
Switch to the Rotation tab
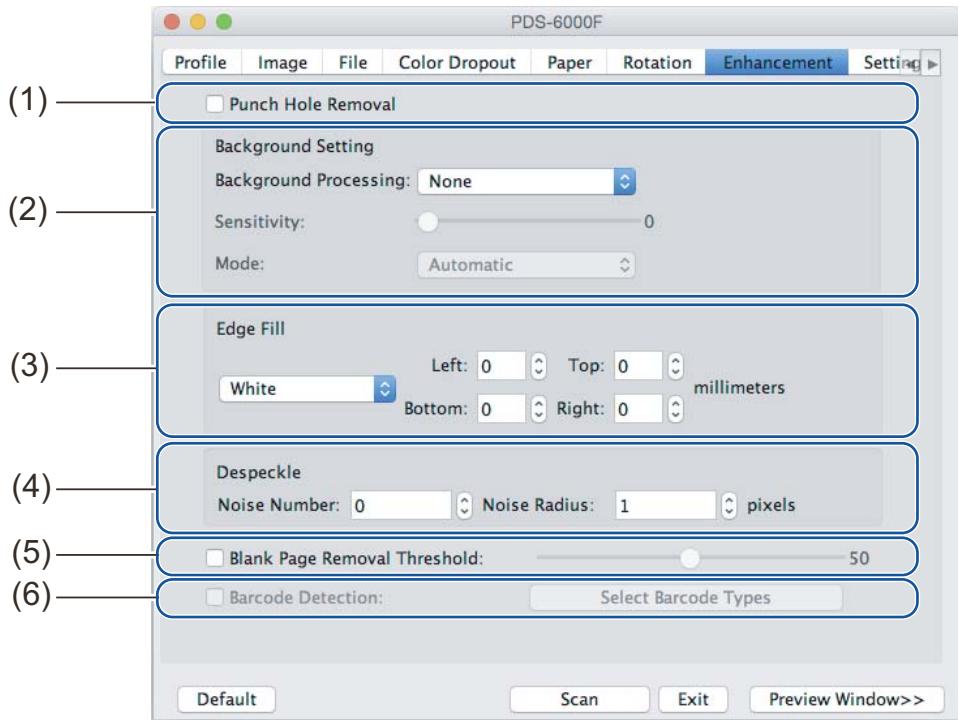coord(657,62)
